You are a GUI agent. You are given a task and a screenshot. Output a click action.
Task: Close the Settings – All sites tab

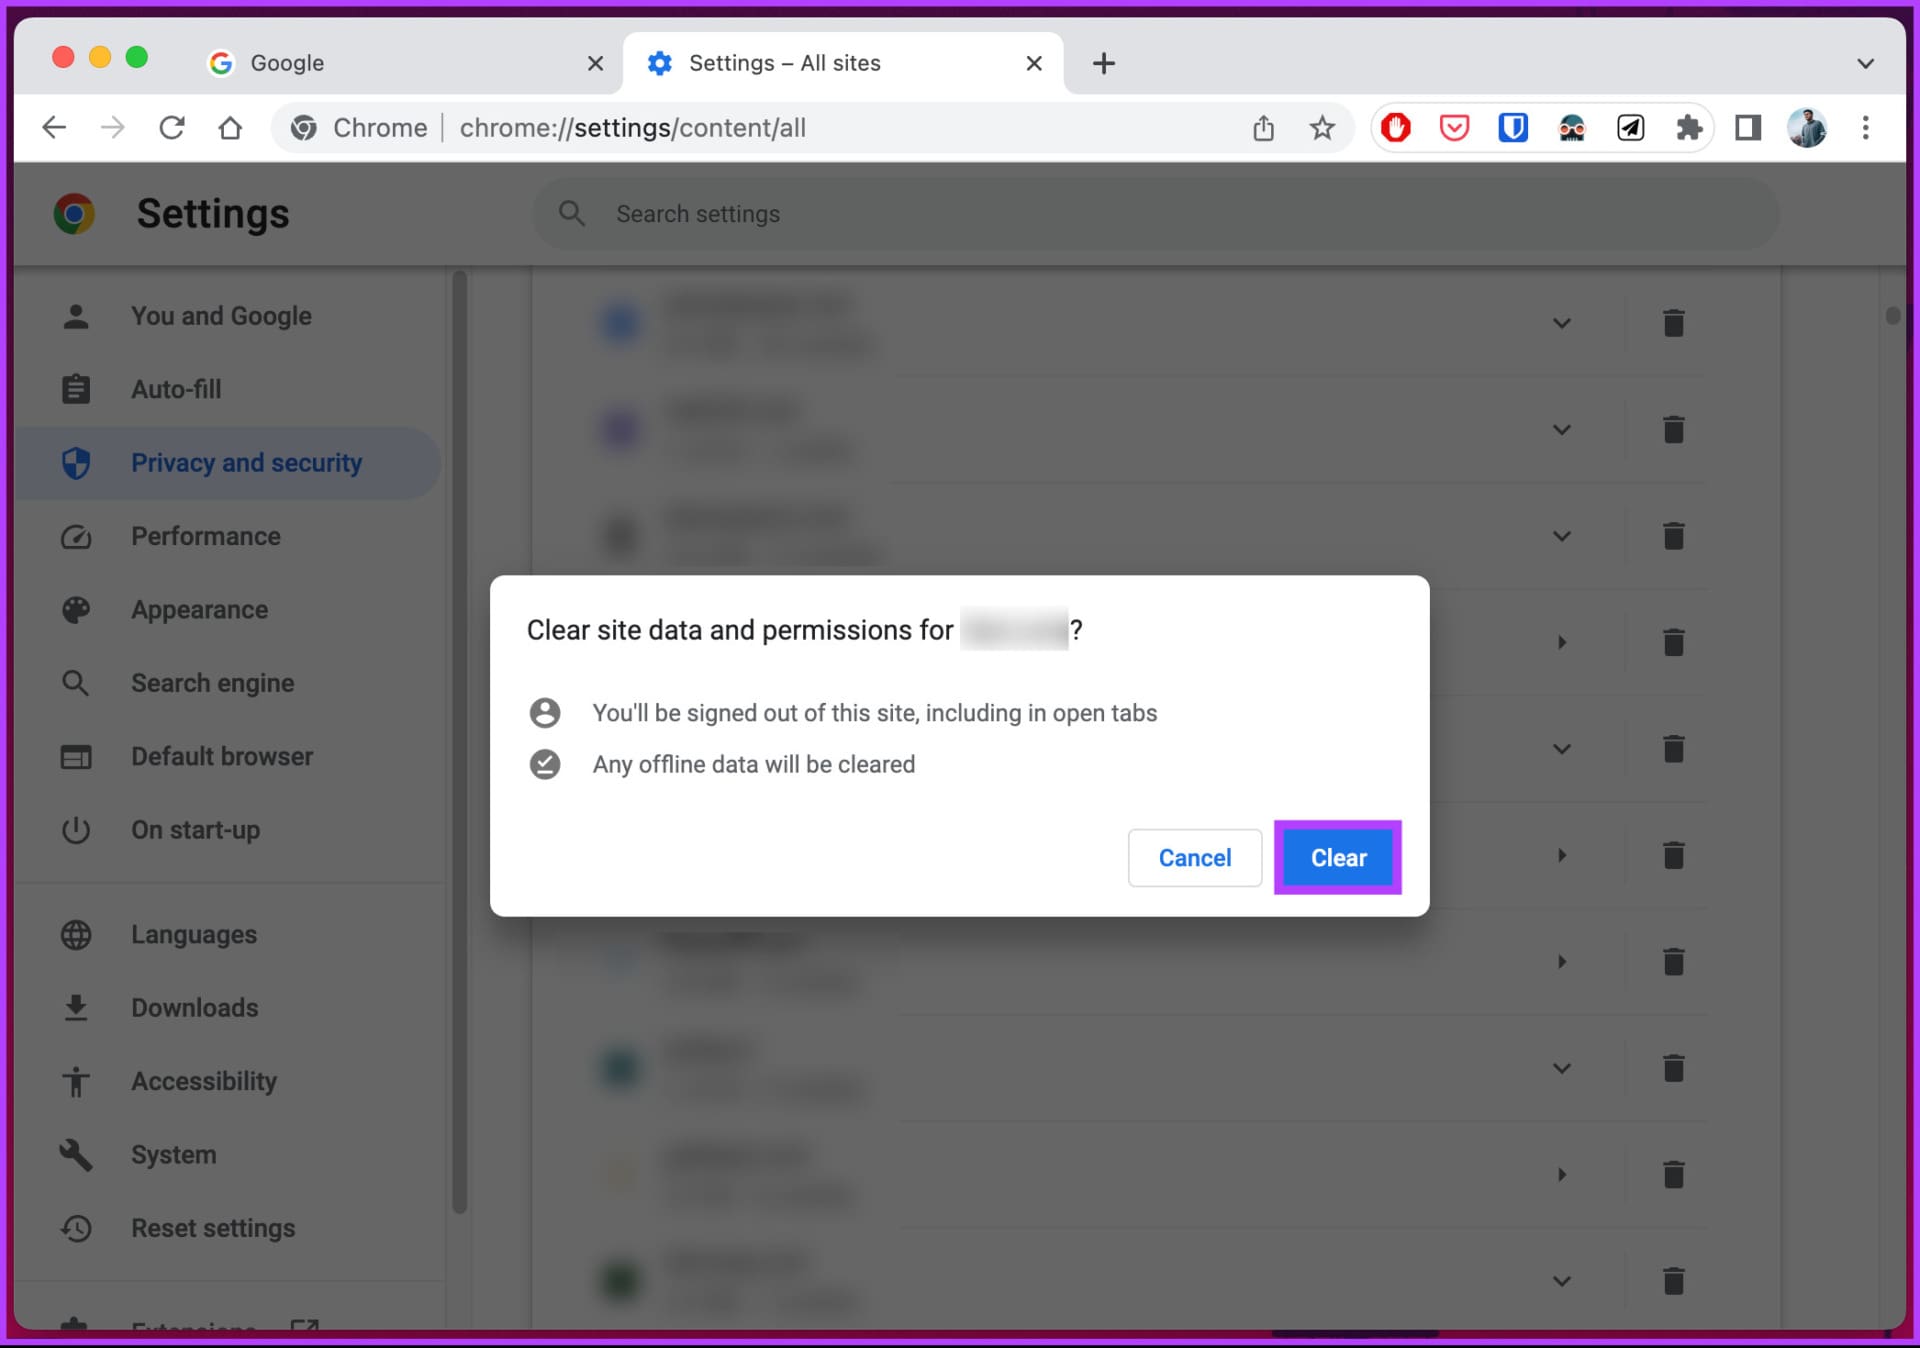(1034, 63)
